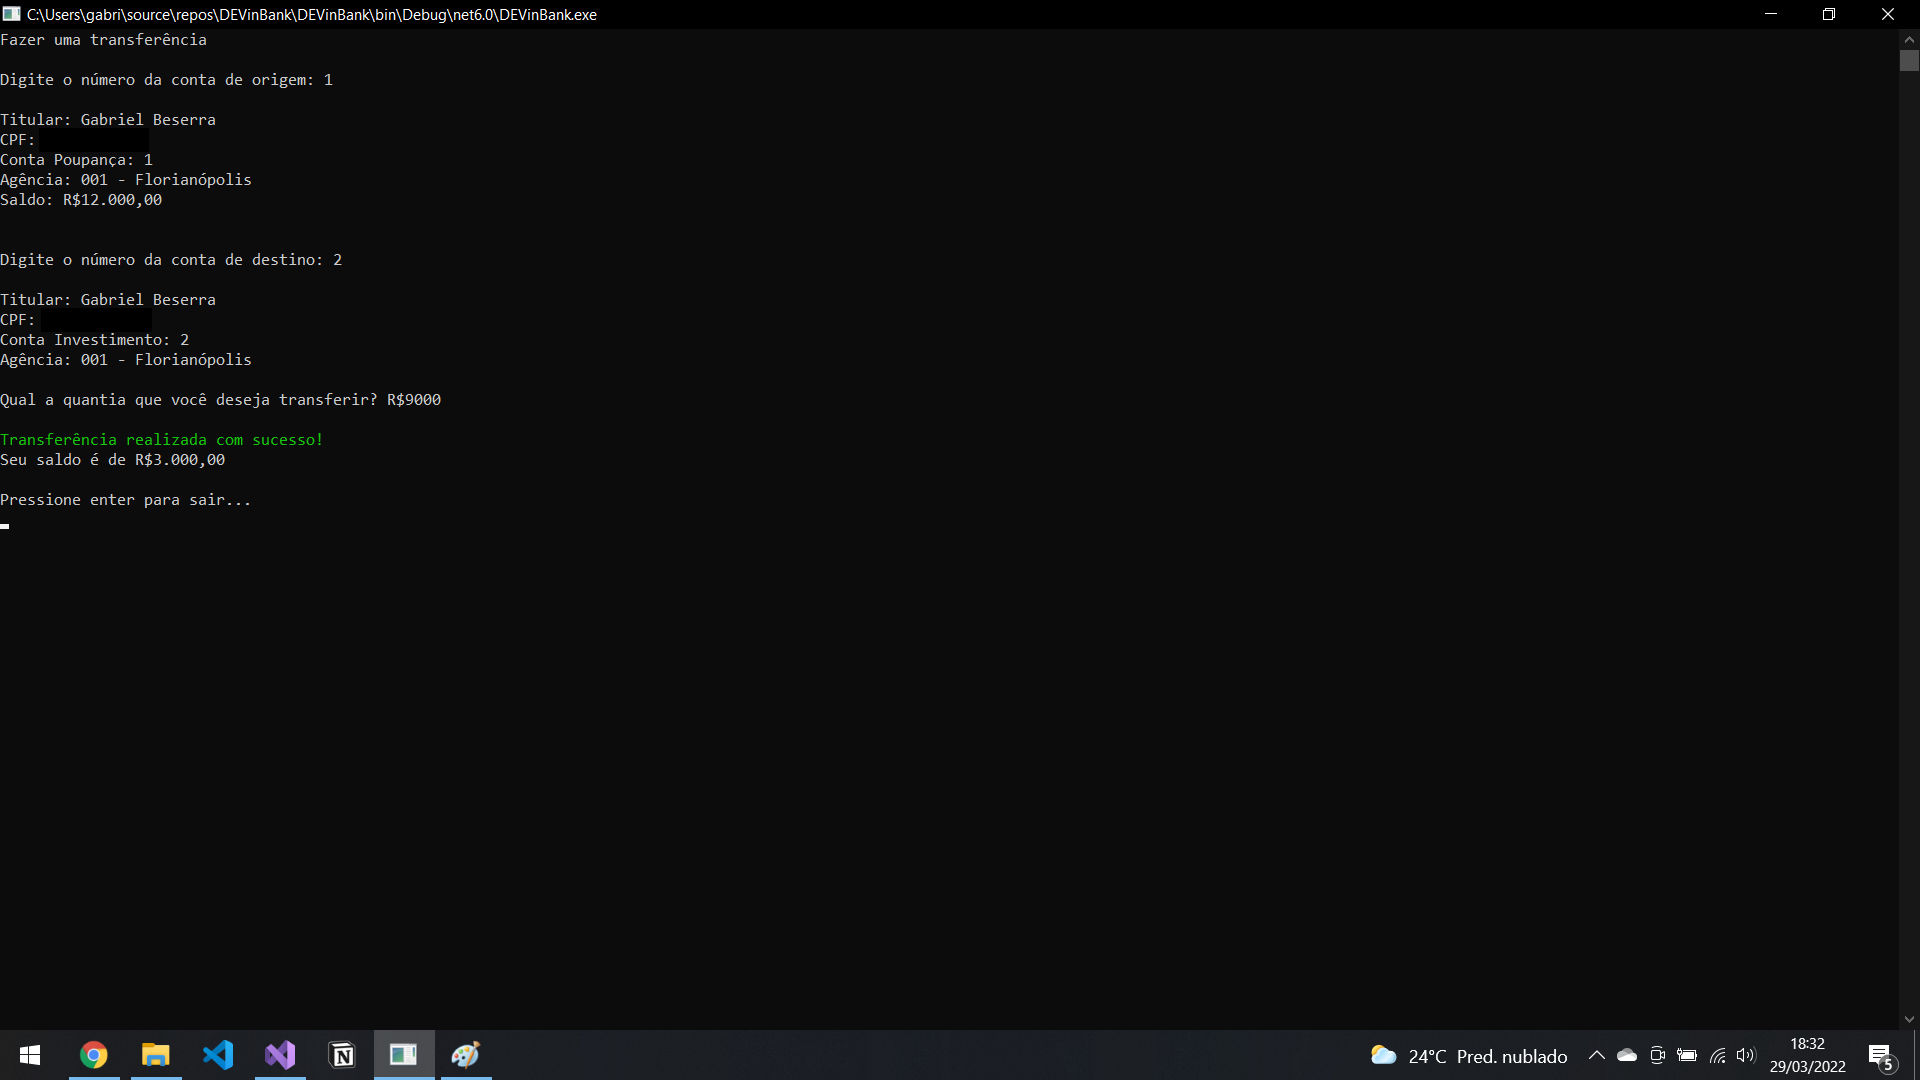Click the scrollbar down arrow
The width and height of the screenshot is (1920, 1080).
click(x=1910, y=1019)
